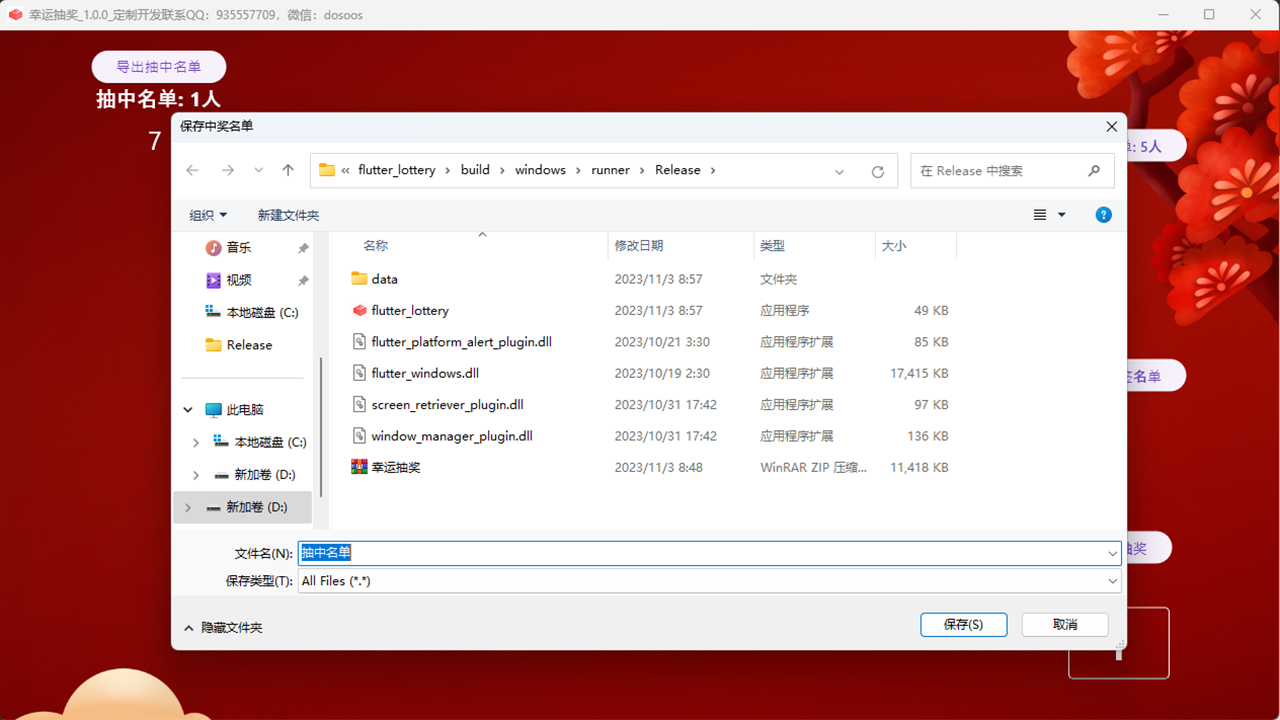Click 取消 to cancel saving
Screen dimensions: 1280x720
coord(1064,624)
